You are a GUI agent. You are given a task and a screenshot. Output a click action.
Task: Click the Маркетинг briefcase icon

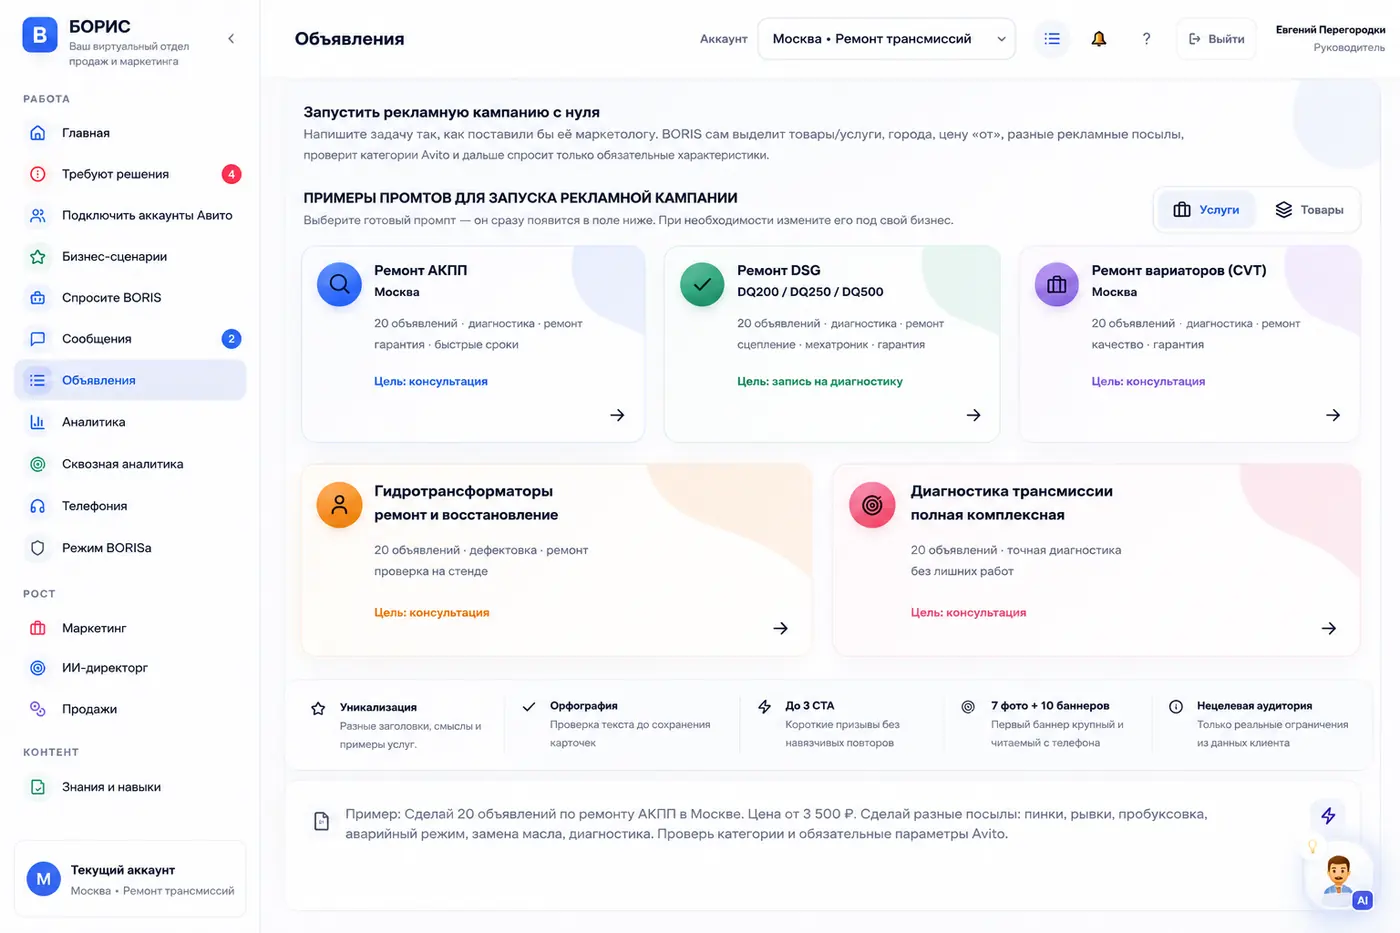[38, 628]
